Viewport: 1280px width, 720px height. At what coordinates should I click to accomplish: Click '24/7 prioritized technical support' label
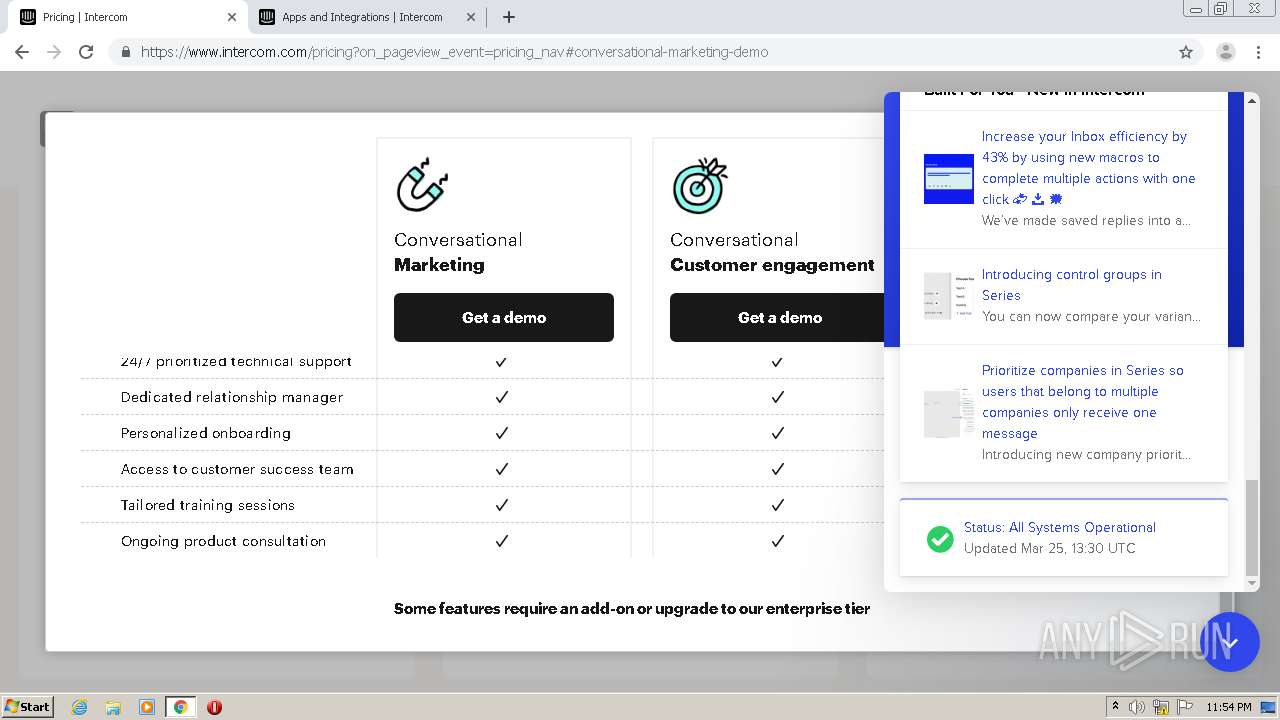236,361
